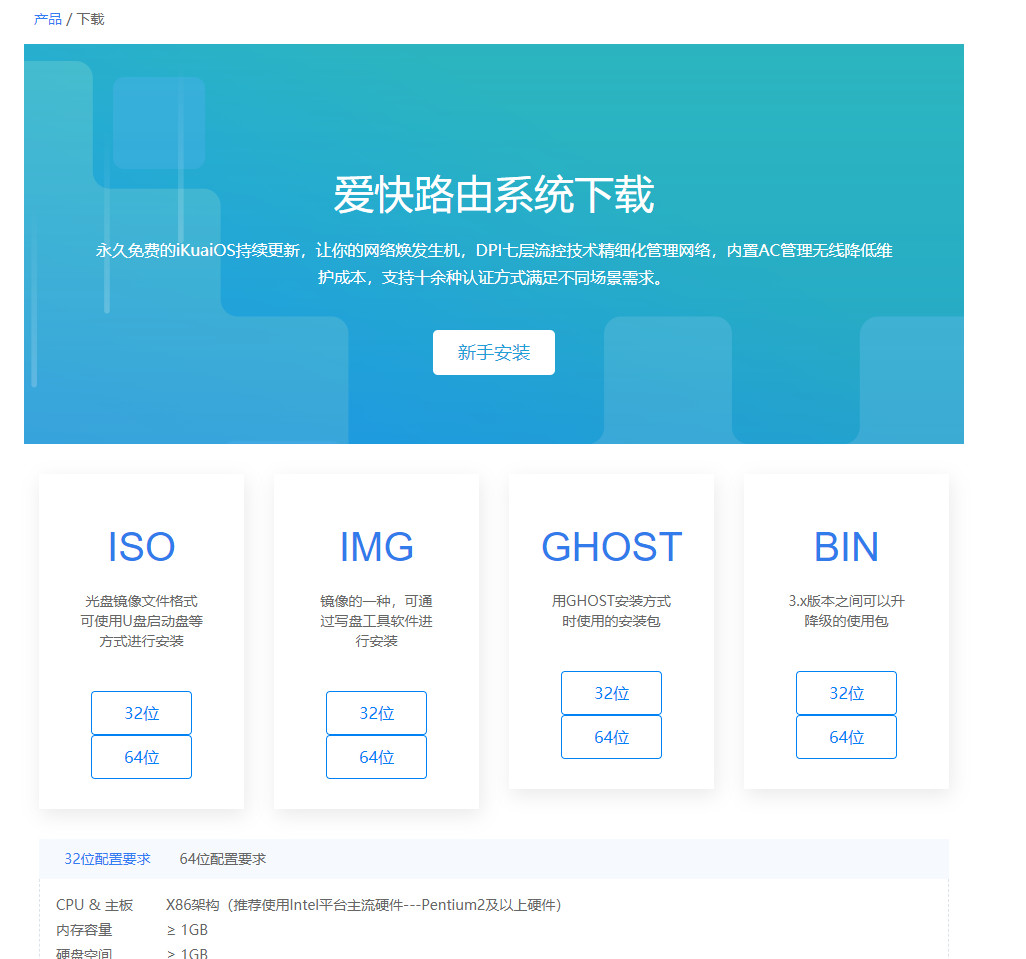Download GHOST 32位 version
The width and height of the screenshot is (1026, 959).
611,693
